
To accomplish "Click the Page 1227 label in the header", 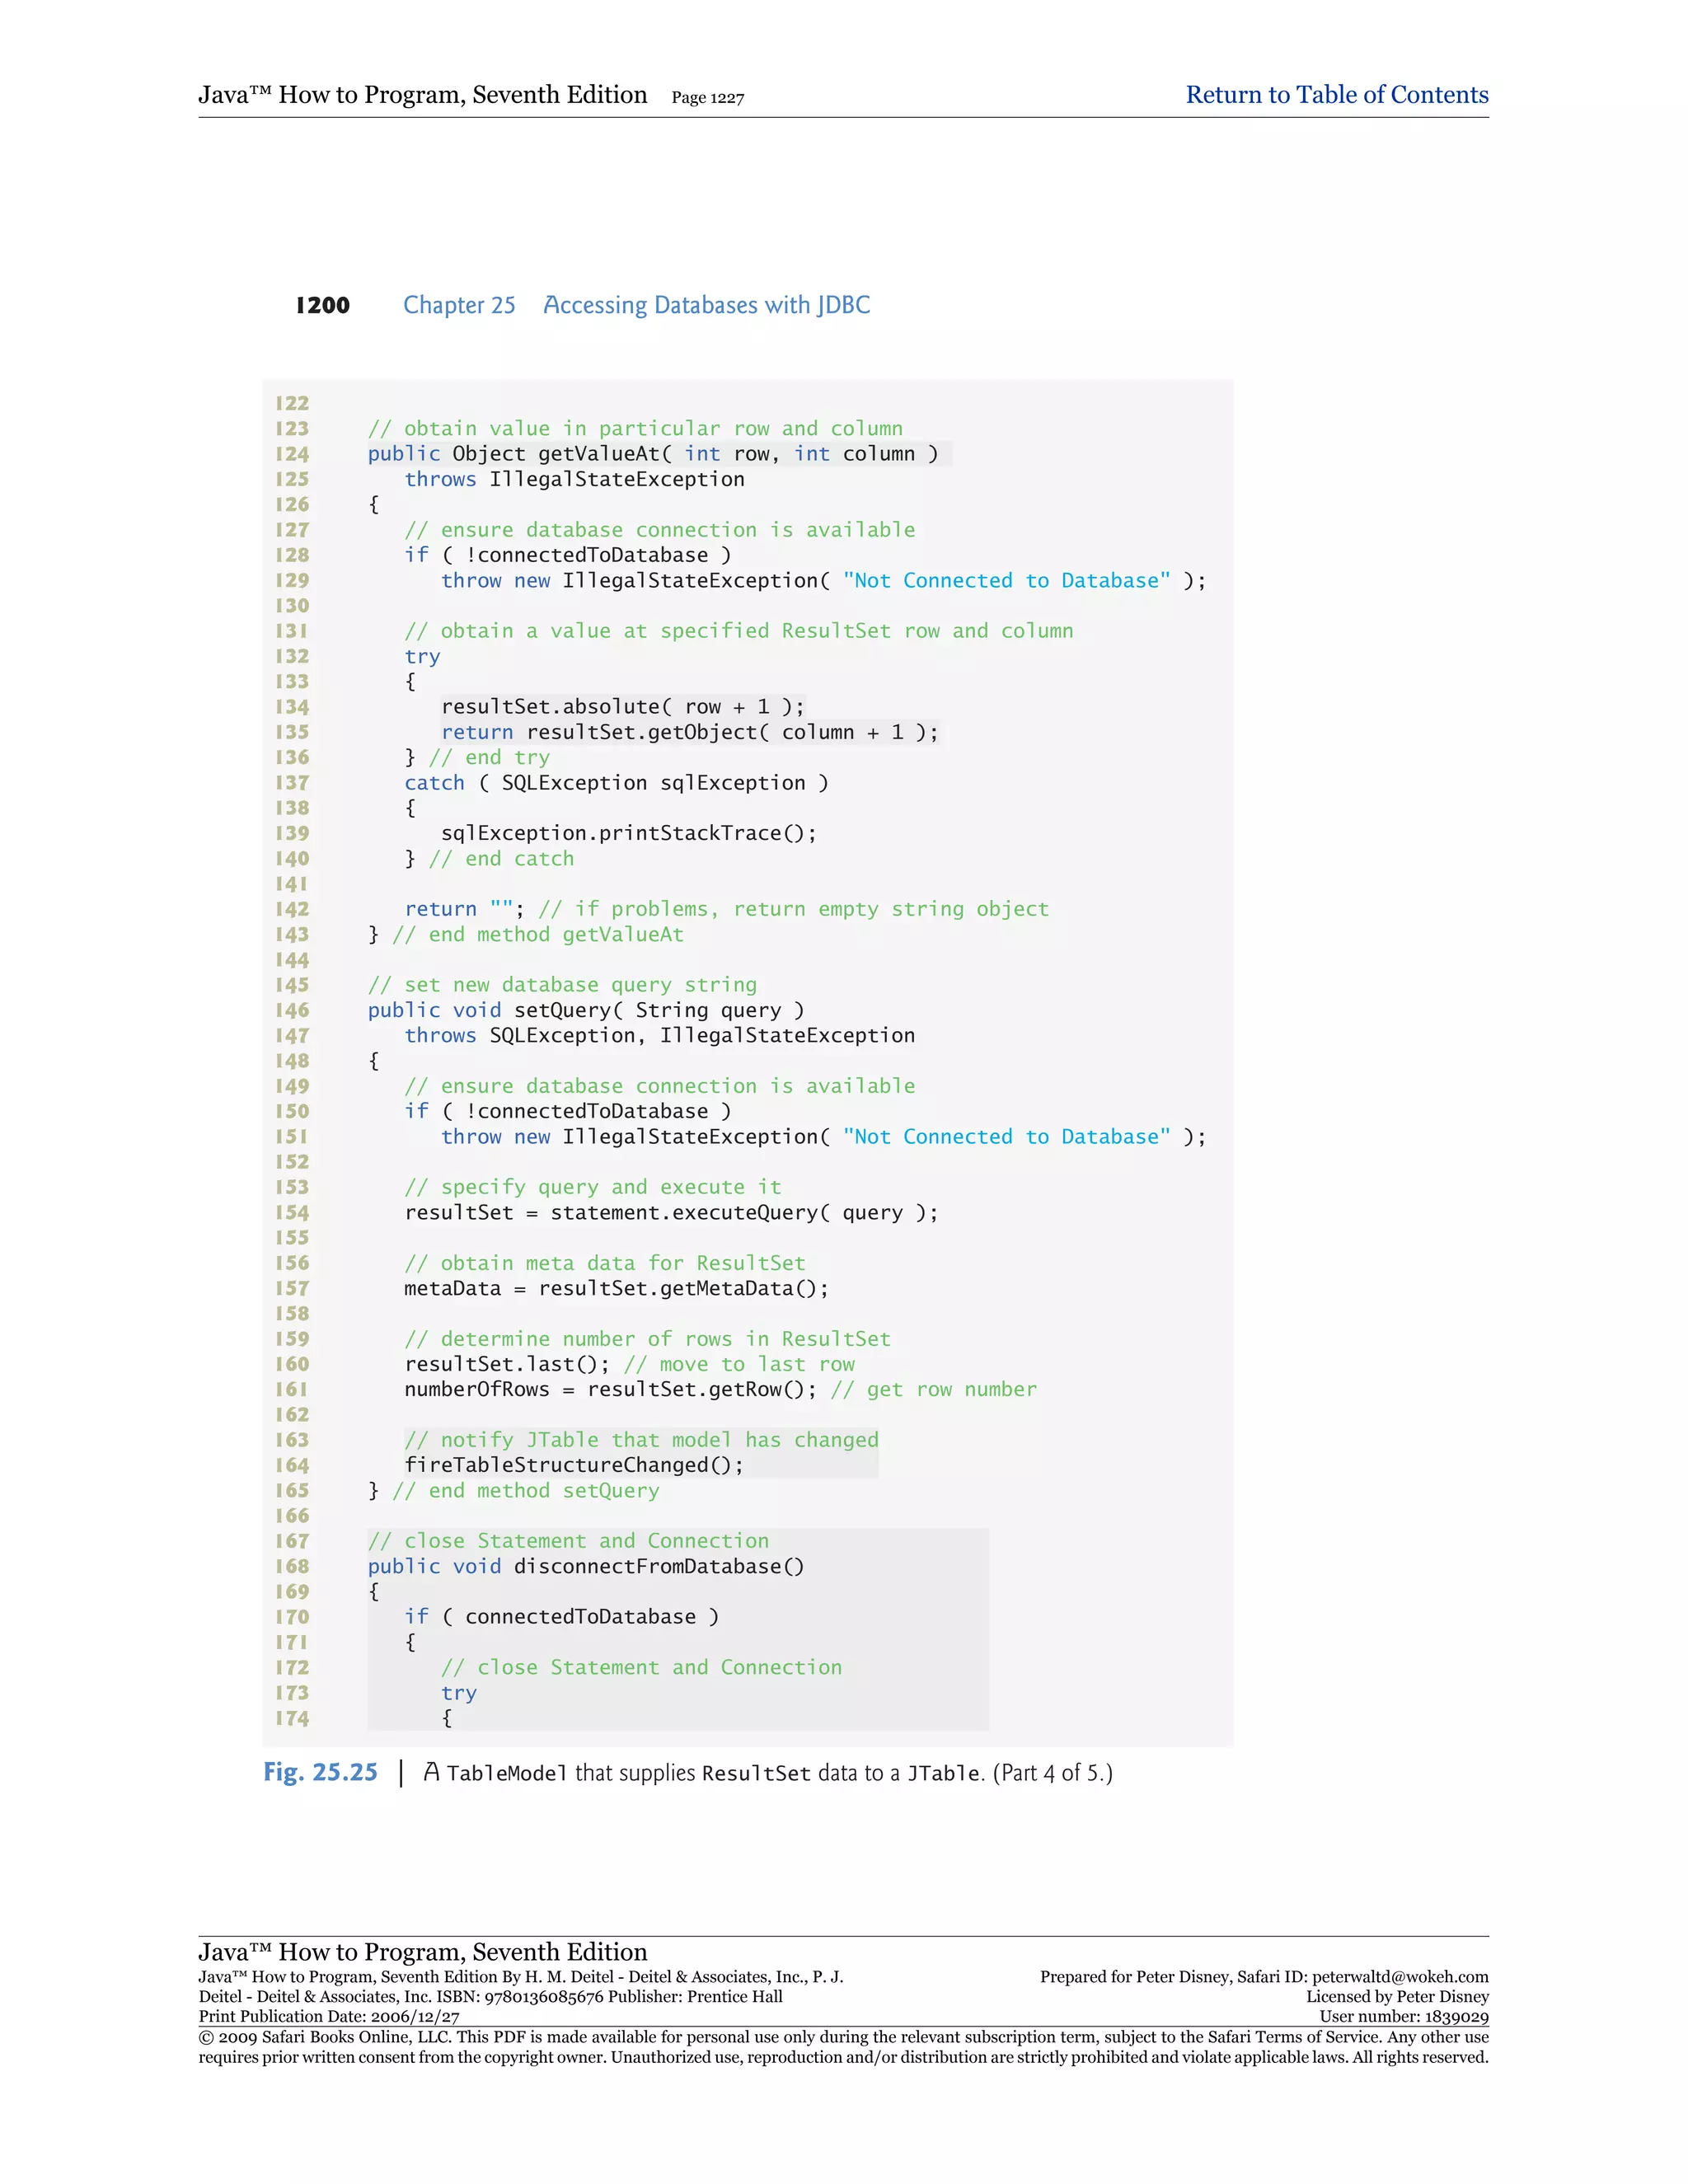I will pyautogui.click(x=707, y=98).
